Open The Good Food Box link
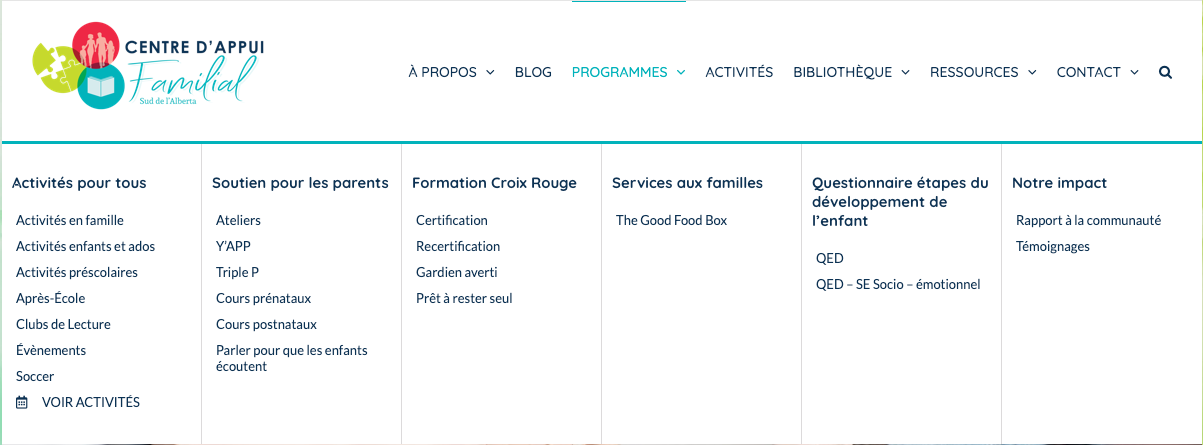The height and width of the screenshot is (445, 1203). [x=671, y=220]
